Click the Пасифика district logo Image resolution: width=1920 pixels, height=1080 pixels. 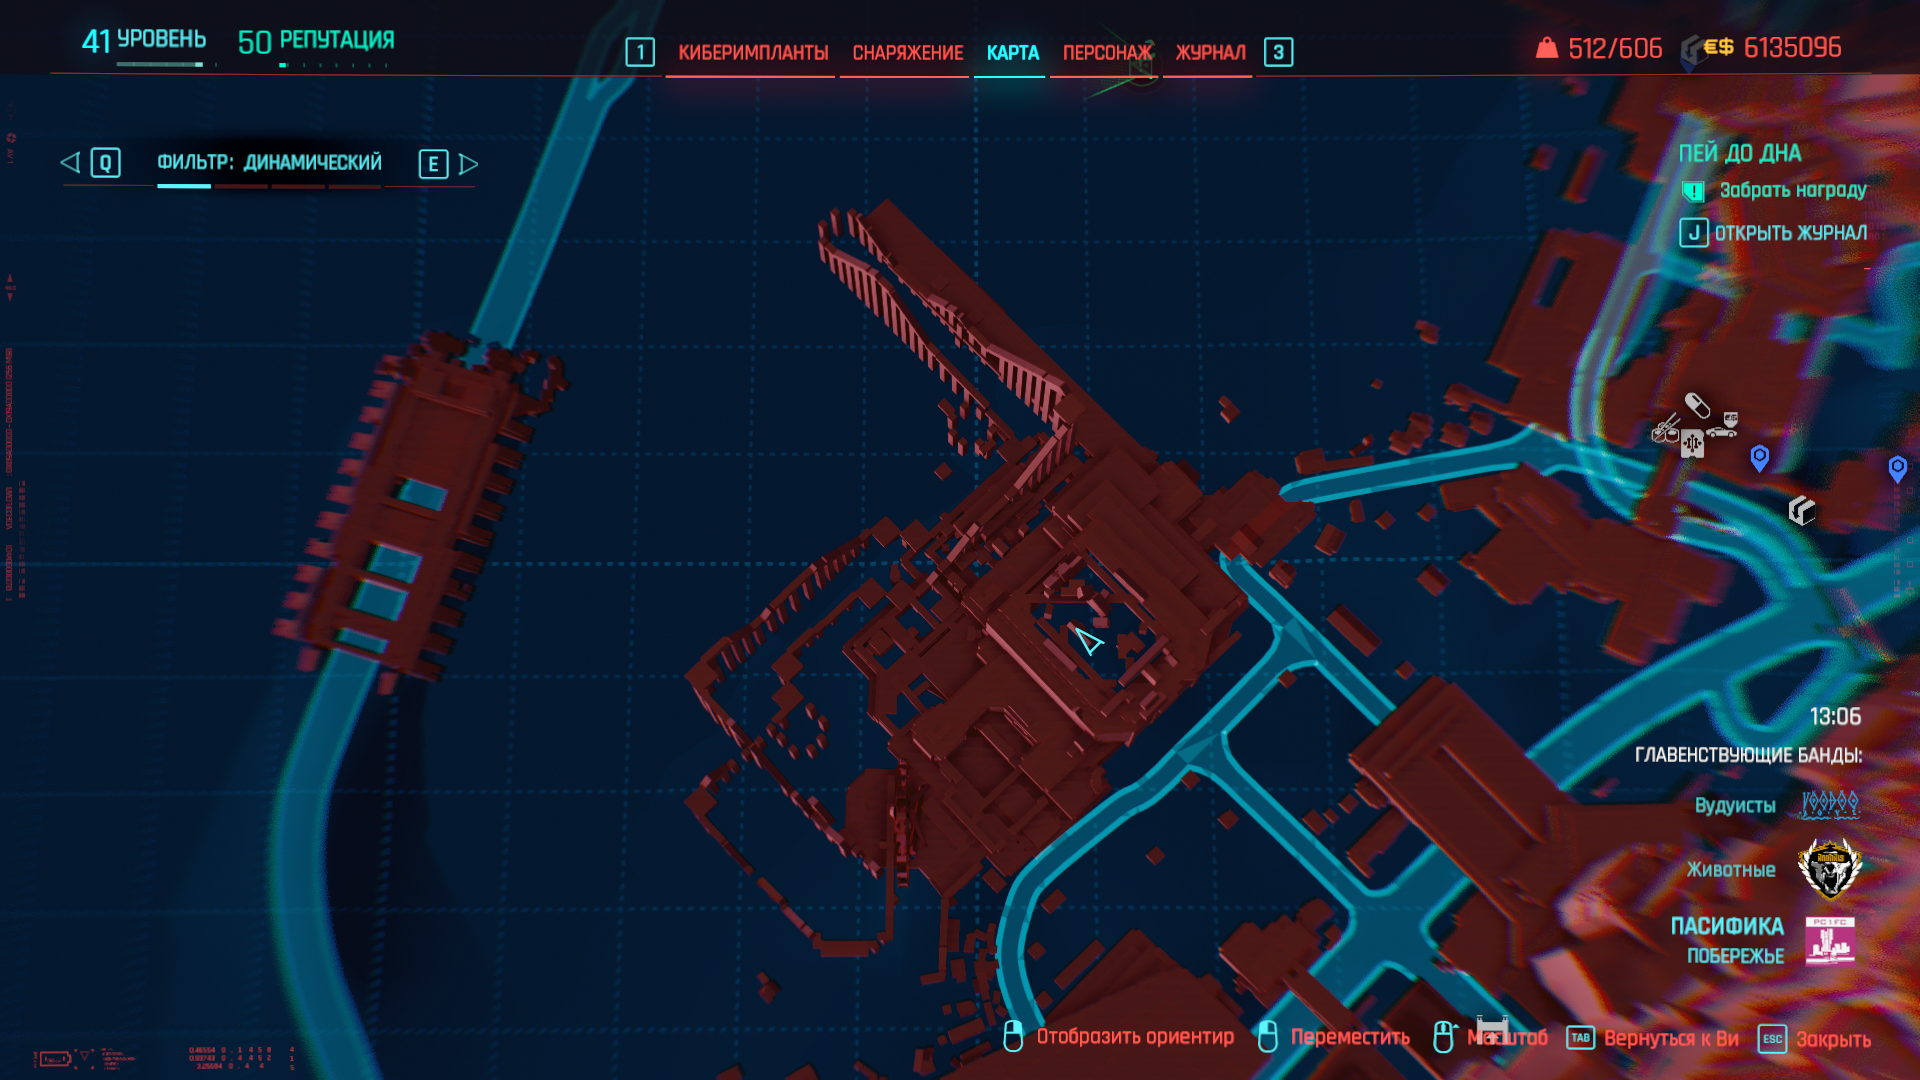[1830, 941]
